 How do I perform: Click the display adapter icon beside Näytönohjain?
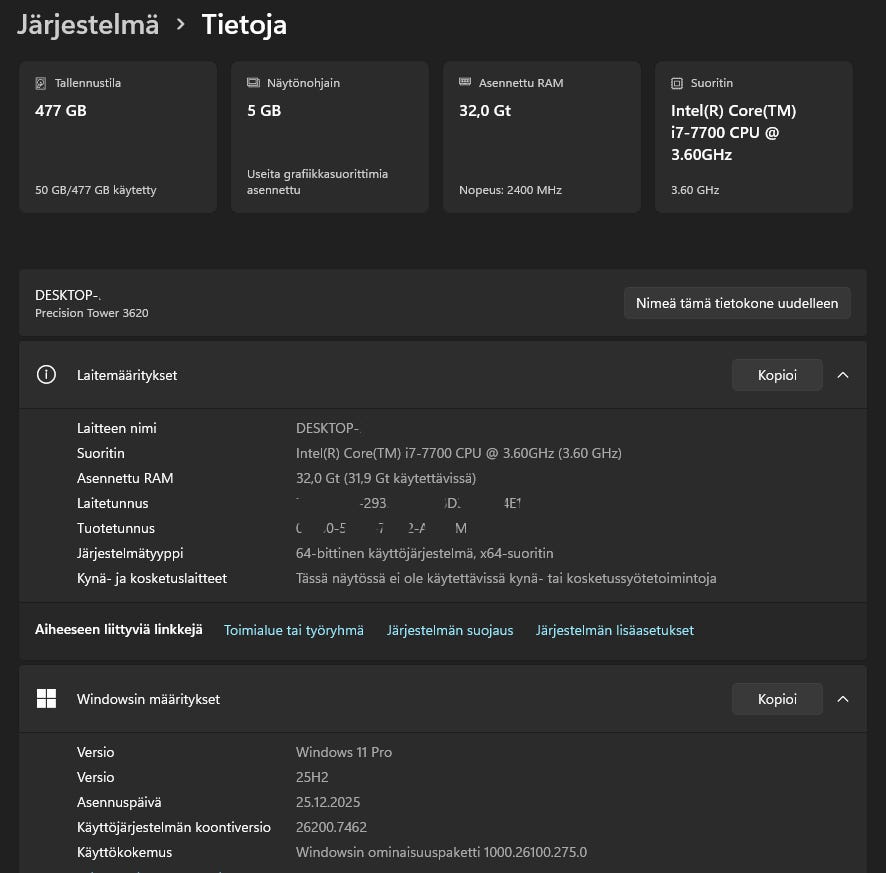(x=253, y=83)
